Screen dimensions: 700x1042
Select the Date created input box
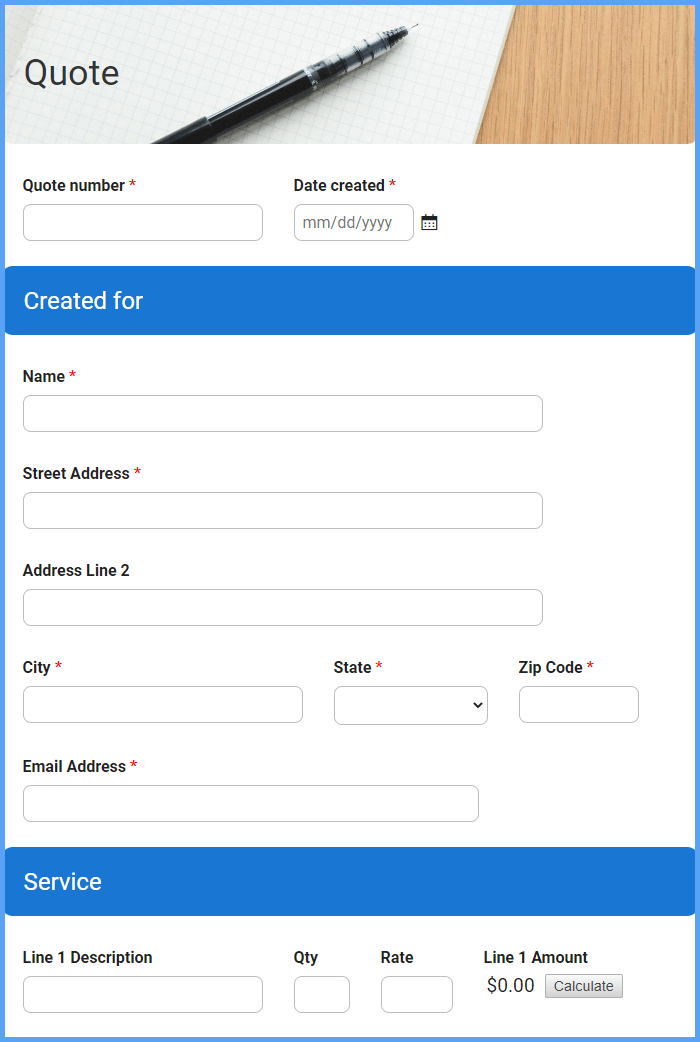(353, 222)
